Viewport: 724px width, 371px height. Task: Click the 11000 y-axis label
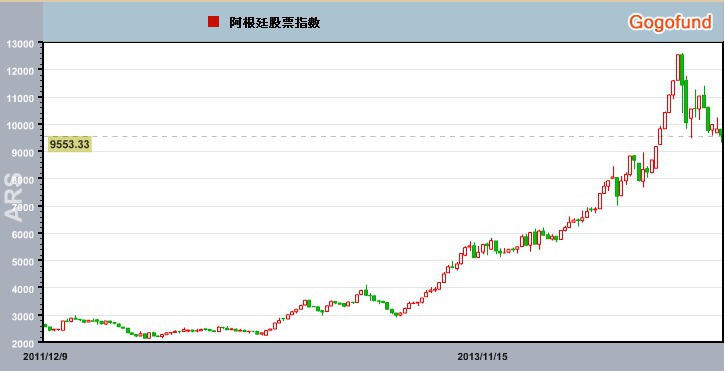tap(20, 98)
